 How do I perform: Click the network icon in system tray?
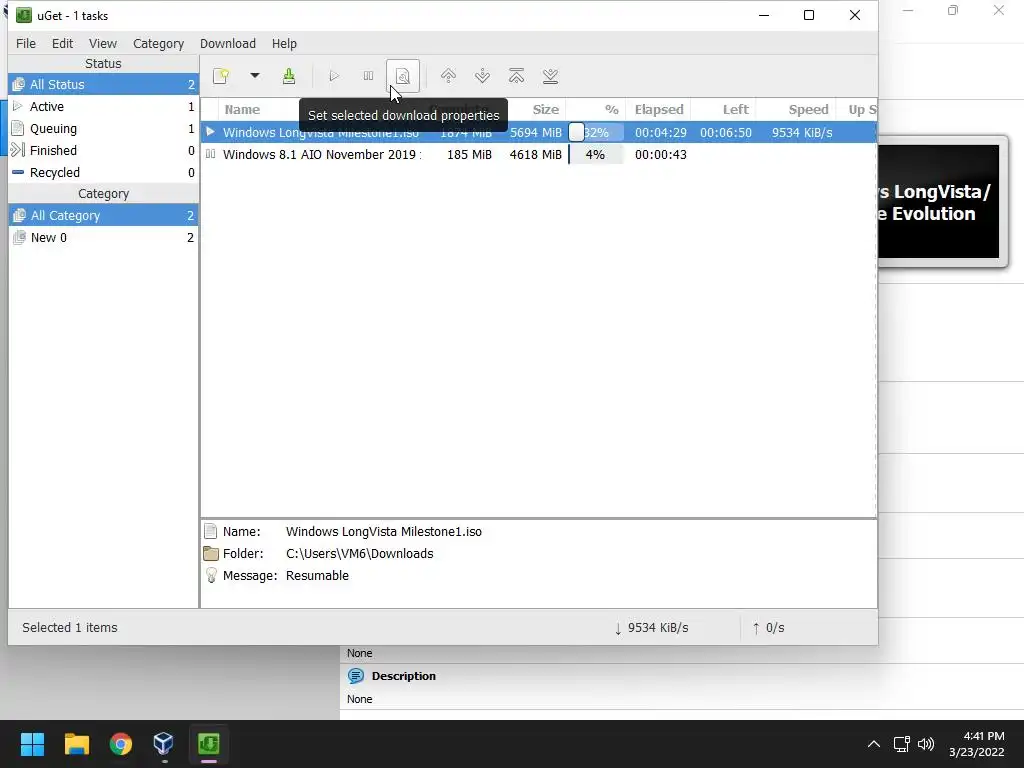pyautogui.click(x=902, y=744)
